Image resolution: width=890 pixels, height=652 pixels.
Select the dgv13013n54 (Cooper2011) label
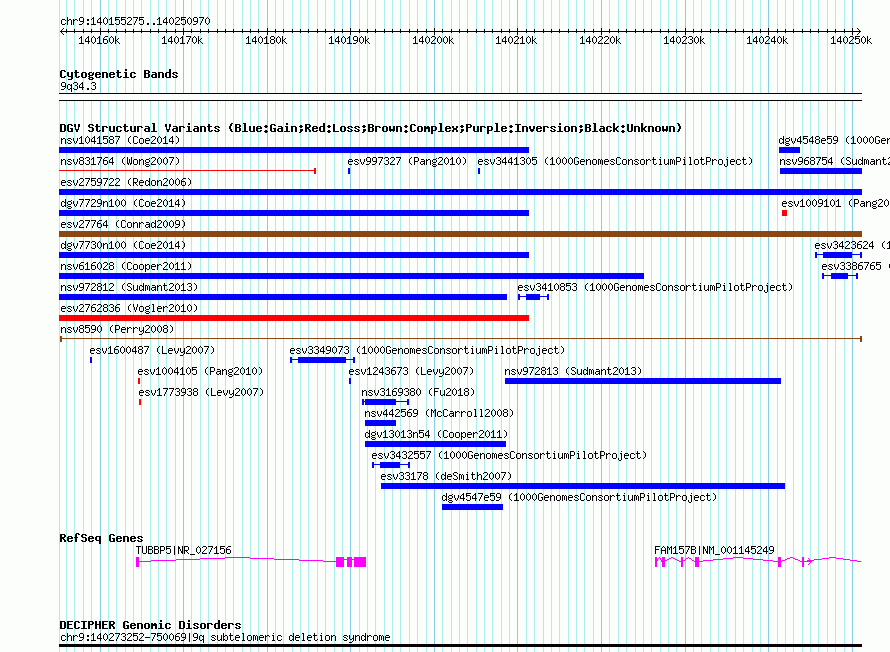coord(436,434)
